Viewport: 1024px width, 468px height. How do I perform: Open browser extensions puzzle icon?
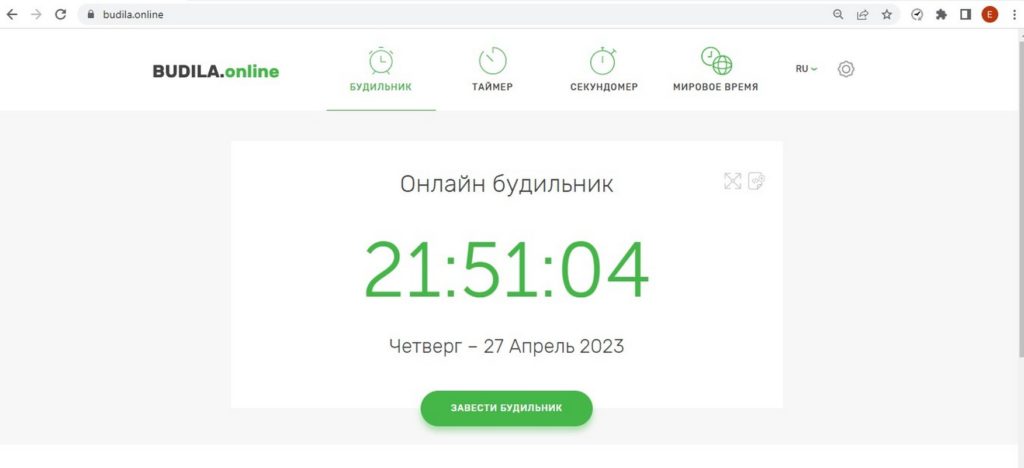click(x=941, y=14)
